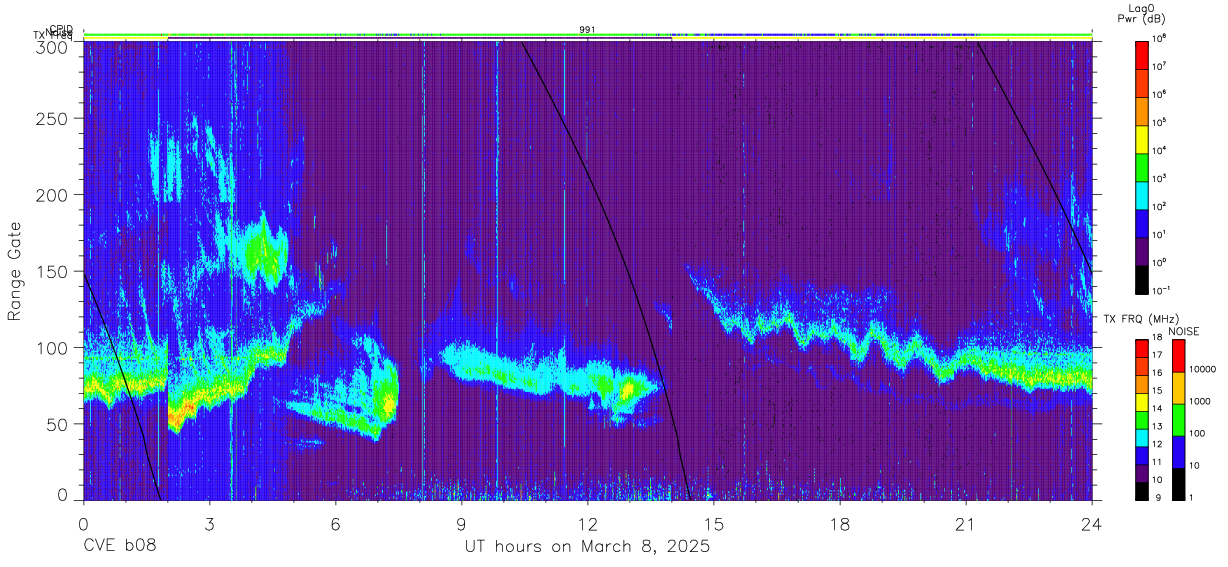Click y-axis tick label "150"
This screenshot has height=567, width=1228.
[x=54, y=272]
